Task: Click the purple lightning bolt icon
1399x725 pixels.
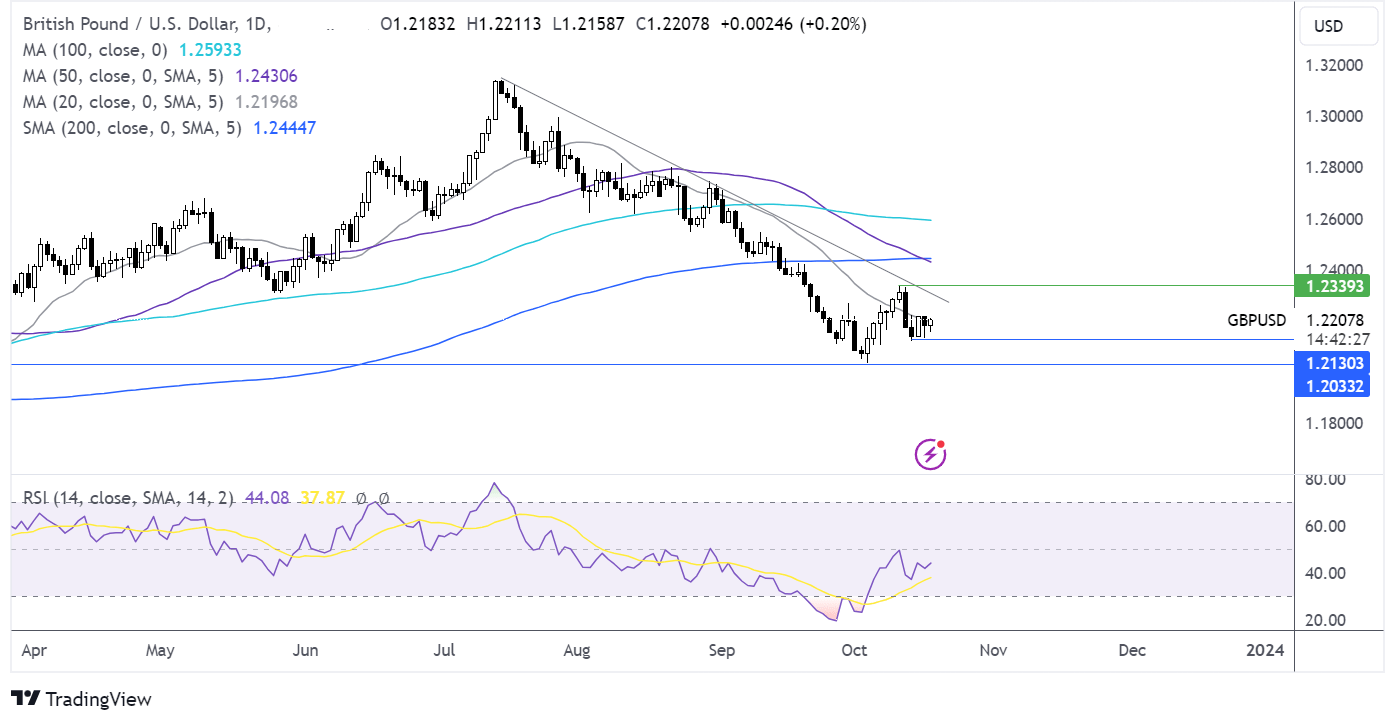Action: point(931,454)
